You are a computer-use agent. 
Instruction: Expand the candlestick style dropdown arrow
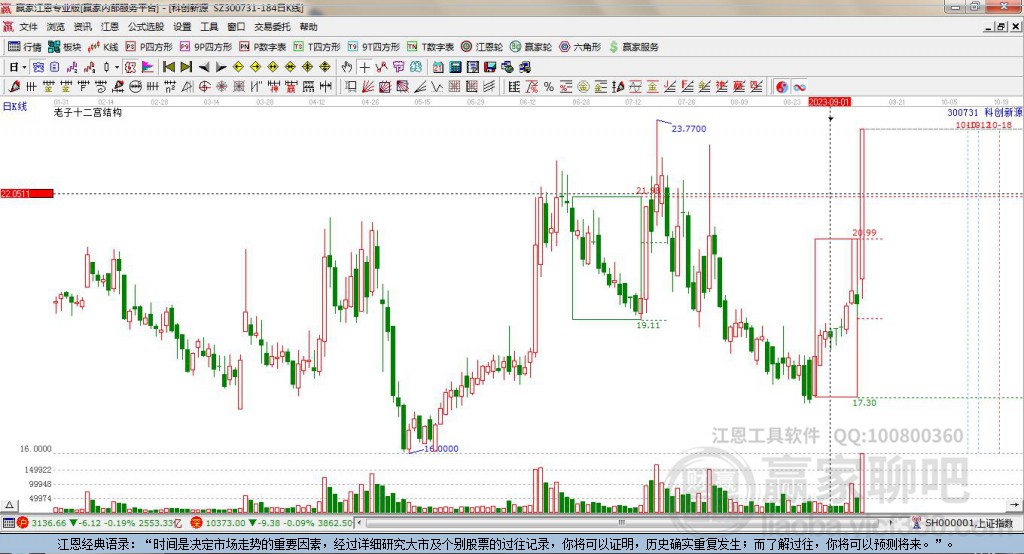coord(117,67)
